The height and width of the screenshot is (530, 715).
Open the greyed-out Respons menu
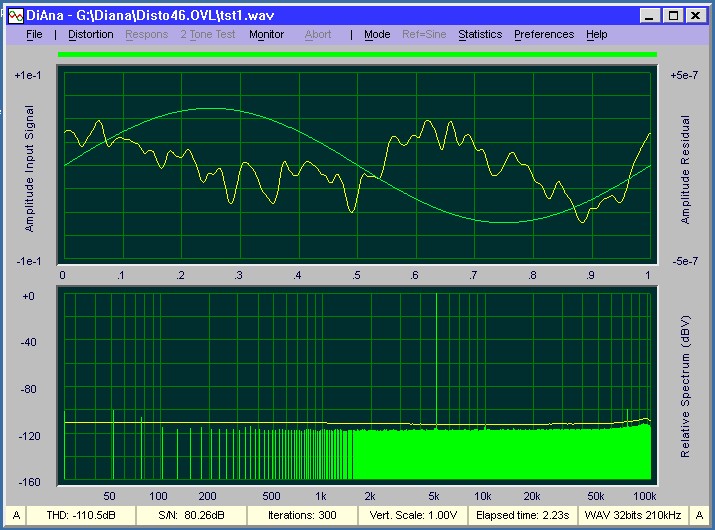click(x=147, y=34)
